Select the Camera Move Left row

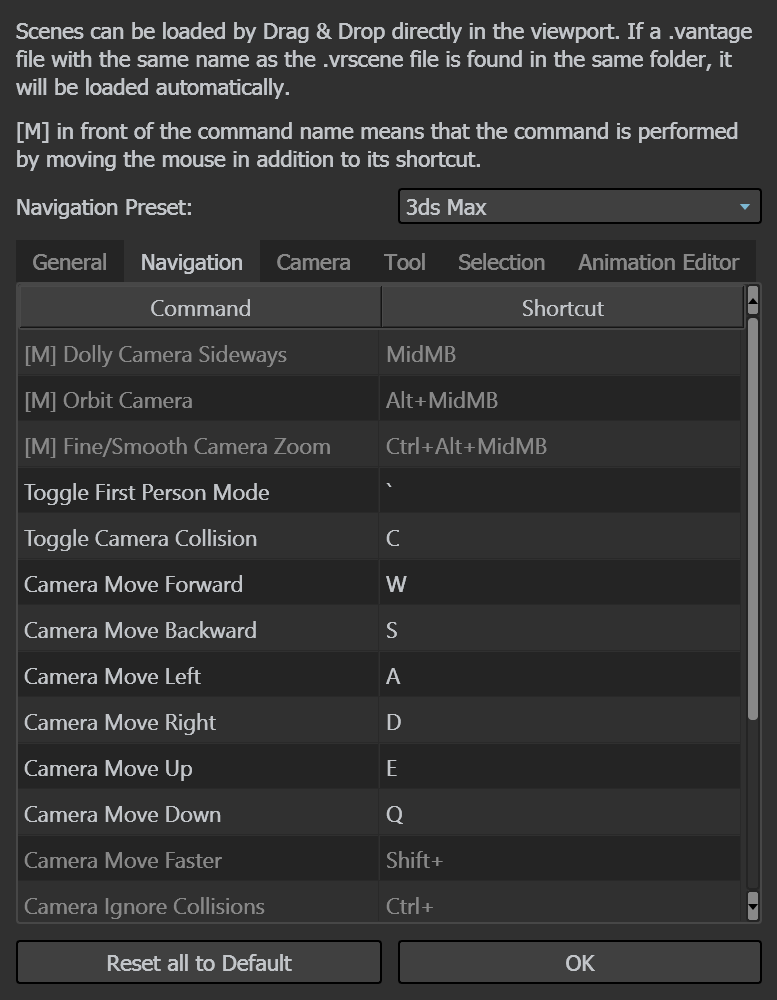click(x=379, y=676)
